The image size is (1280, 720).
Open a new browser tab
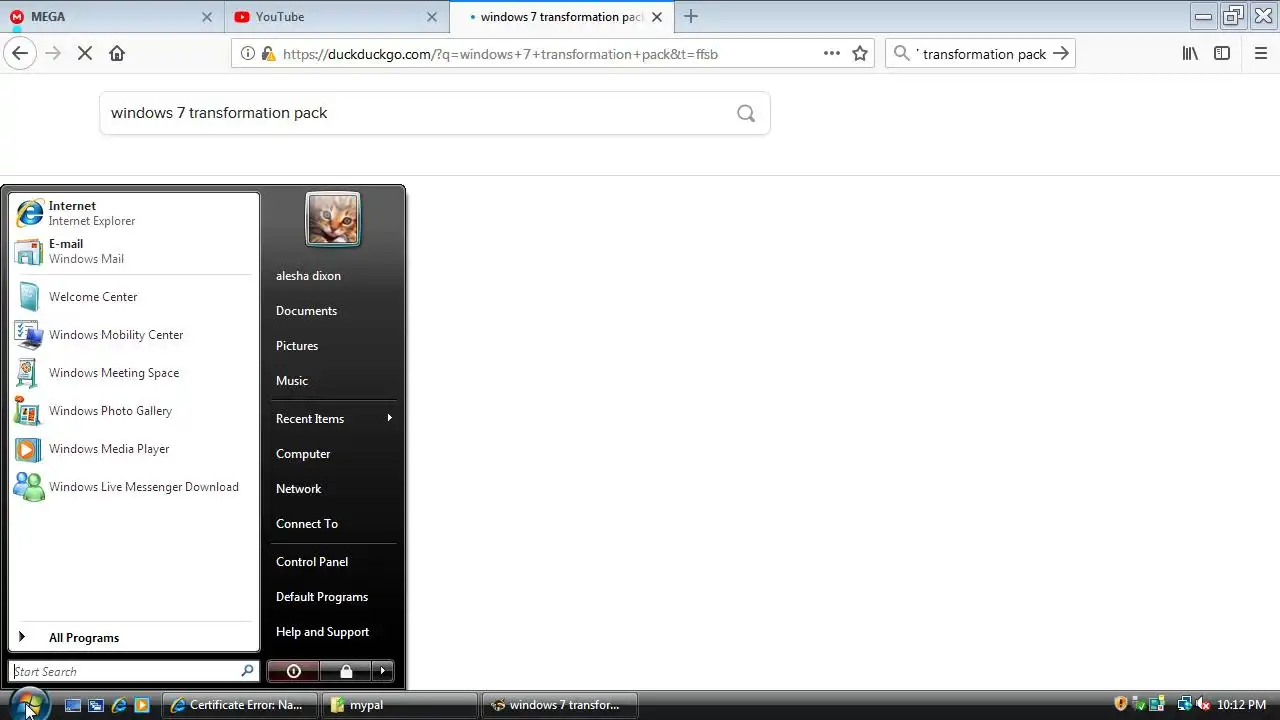(691, 17)
